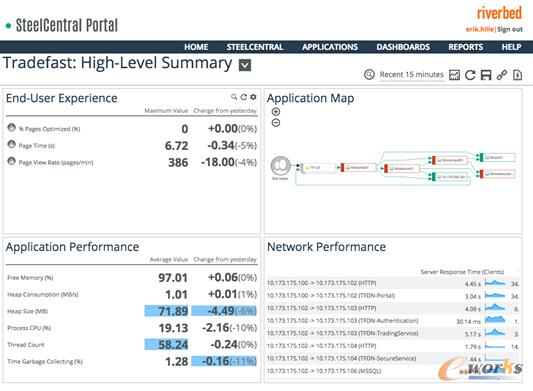Click the sparkline chart for 4.45 s row
The image size is (533, 391).
(495, 283)
